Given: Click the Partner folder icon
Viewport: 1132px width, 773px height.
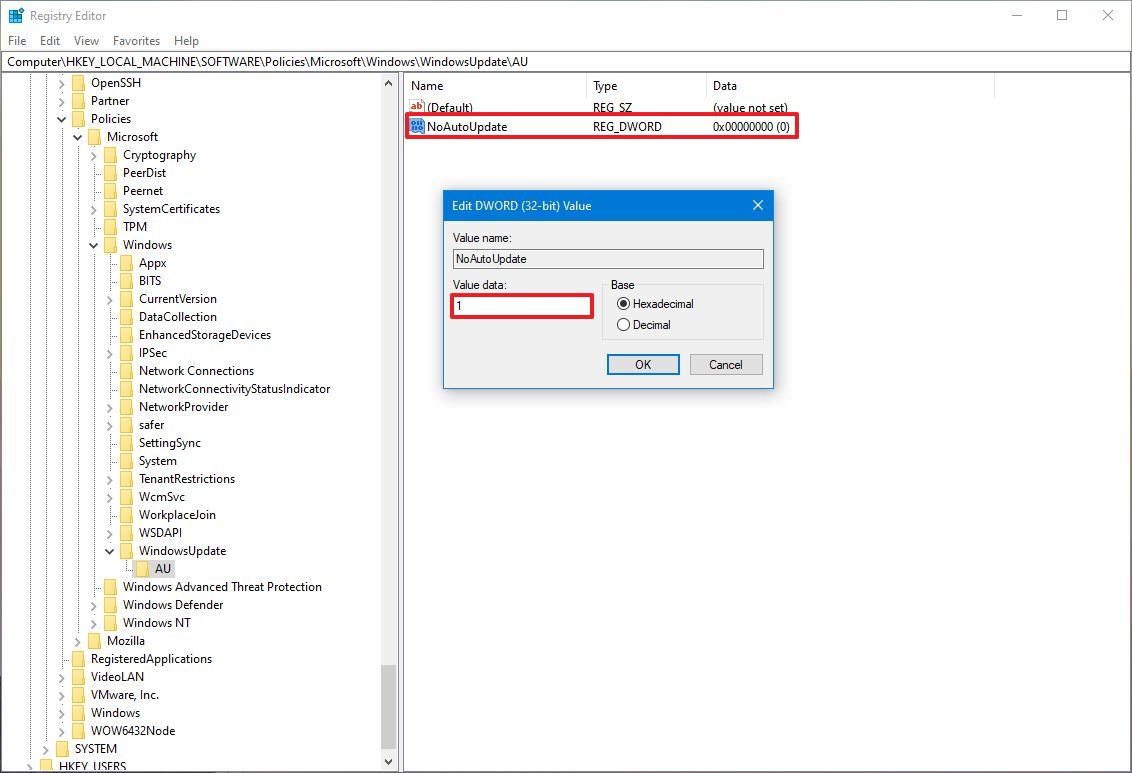Looking at the screenshot, I should [79, 101].
